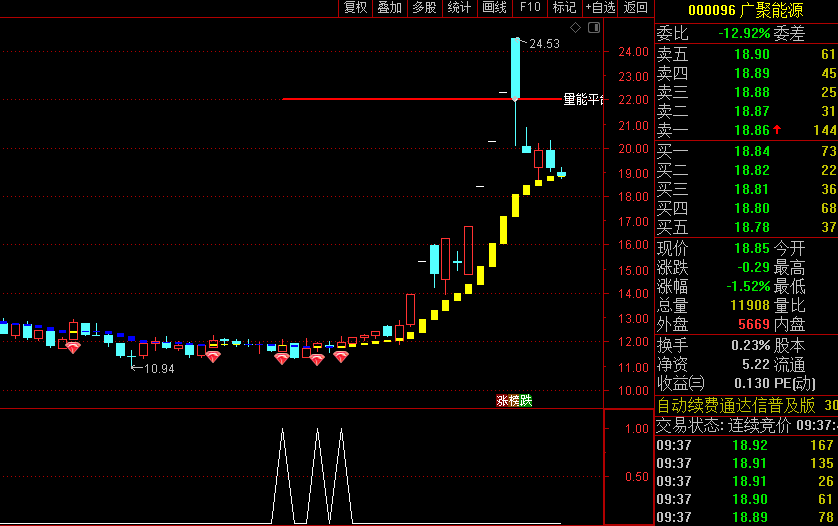This screenshot has height=526, width=838.
Task: Click the 外盘 value 5669
Action: pyautogui.click(x=754, y=324)
